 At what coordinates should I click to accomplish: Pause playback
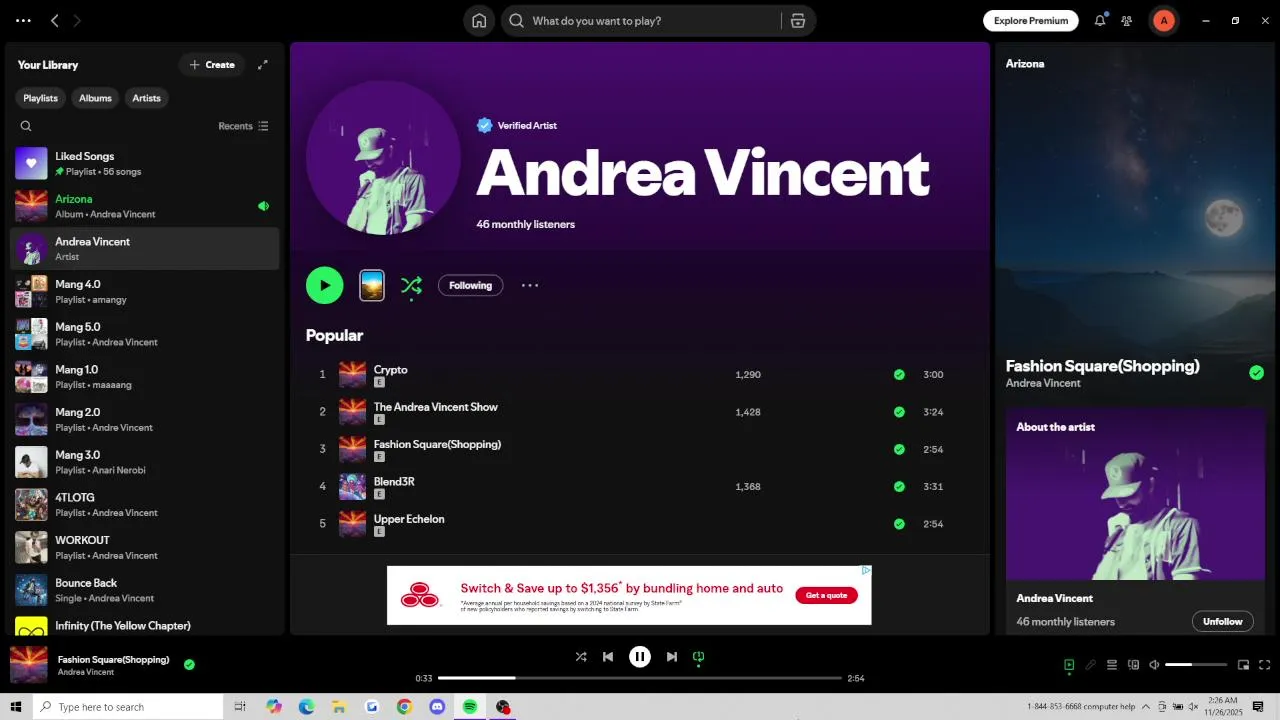pyautogui.click(x=640, y=657)
